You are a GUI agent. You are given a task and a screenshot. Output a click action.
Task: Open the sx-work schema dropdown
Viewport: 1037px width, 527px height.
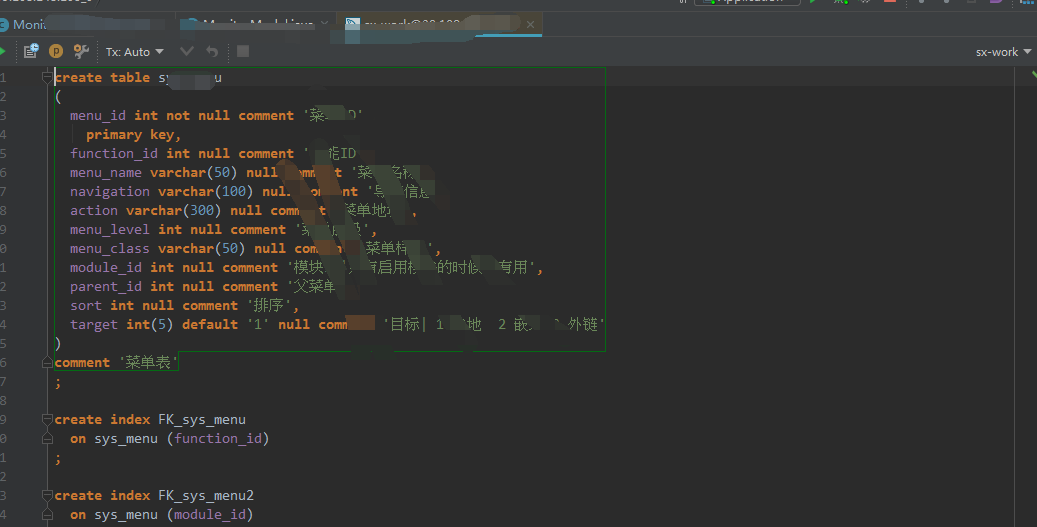point(1003,52)
